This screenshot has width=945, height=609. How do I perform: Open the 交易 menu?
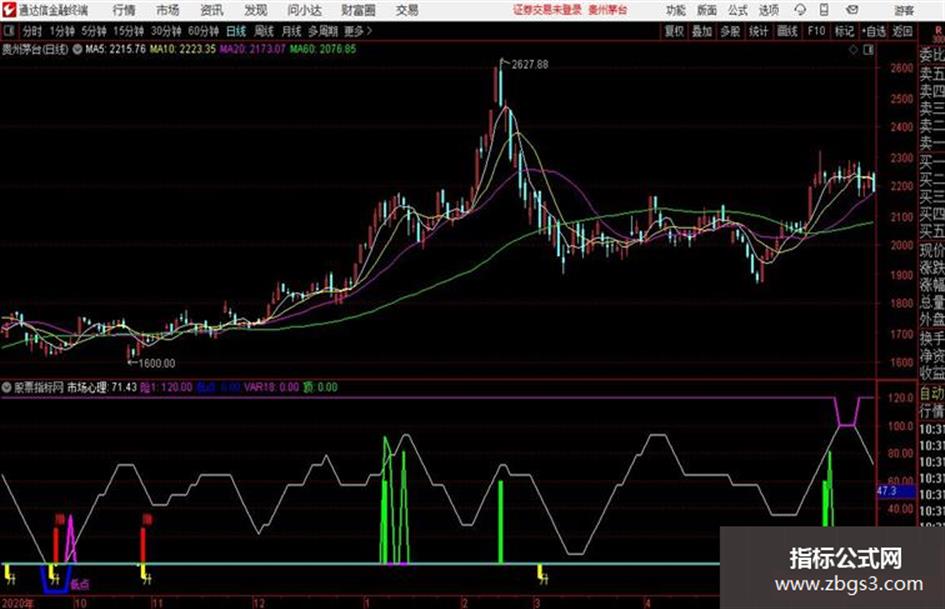[x=407, y=10]
